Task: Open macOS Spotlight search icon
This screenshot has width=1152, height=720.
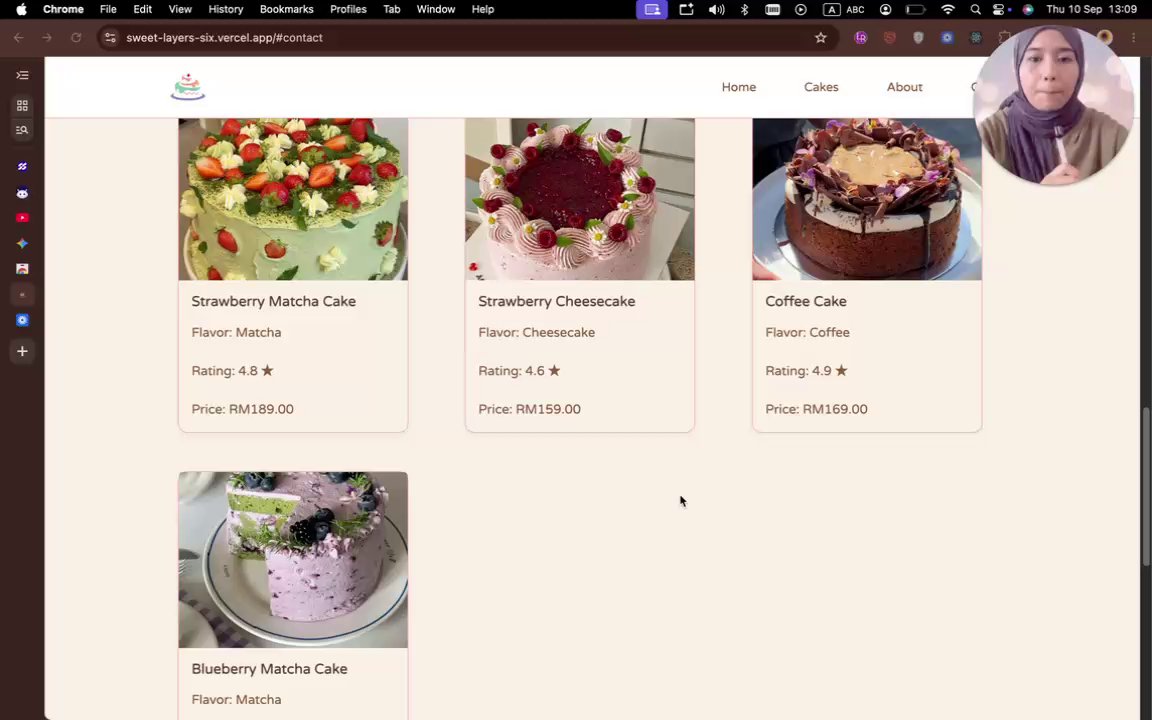Action: click(x=975, y=10)
